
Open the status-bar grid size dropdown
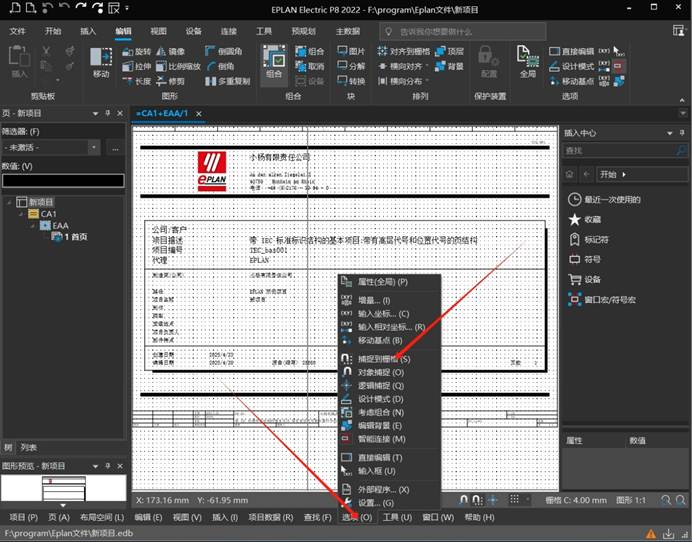[527, 500]
